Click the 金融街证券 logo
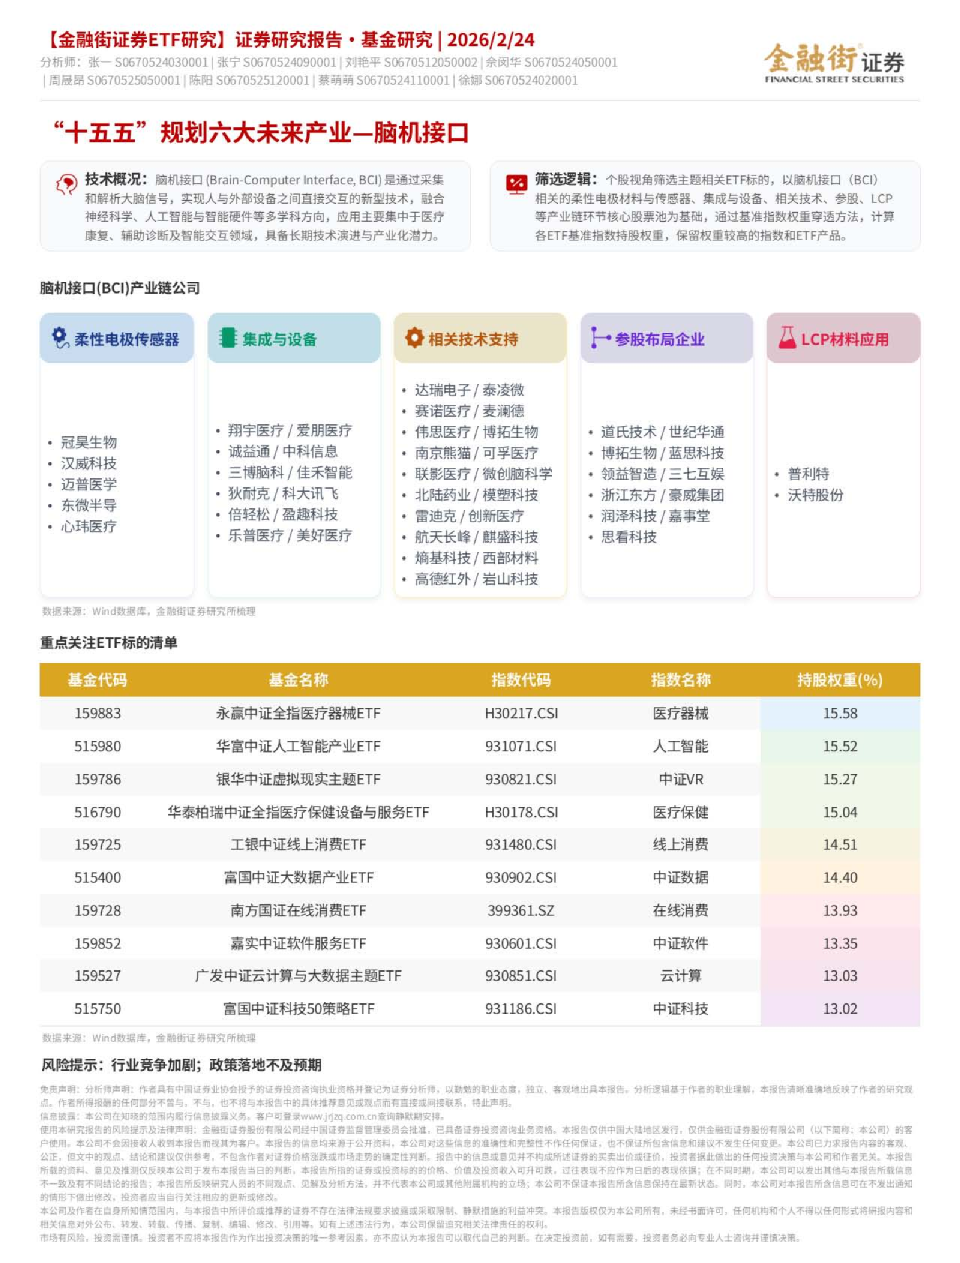Screen dimensions: 960x1263 tap(834, 62)
